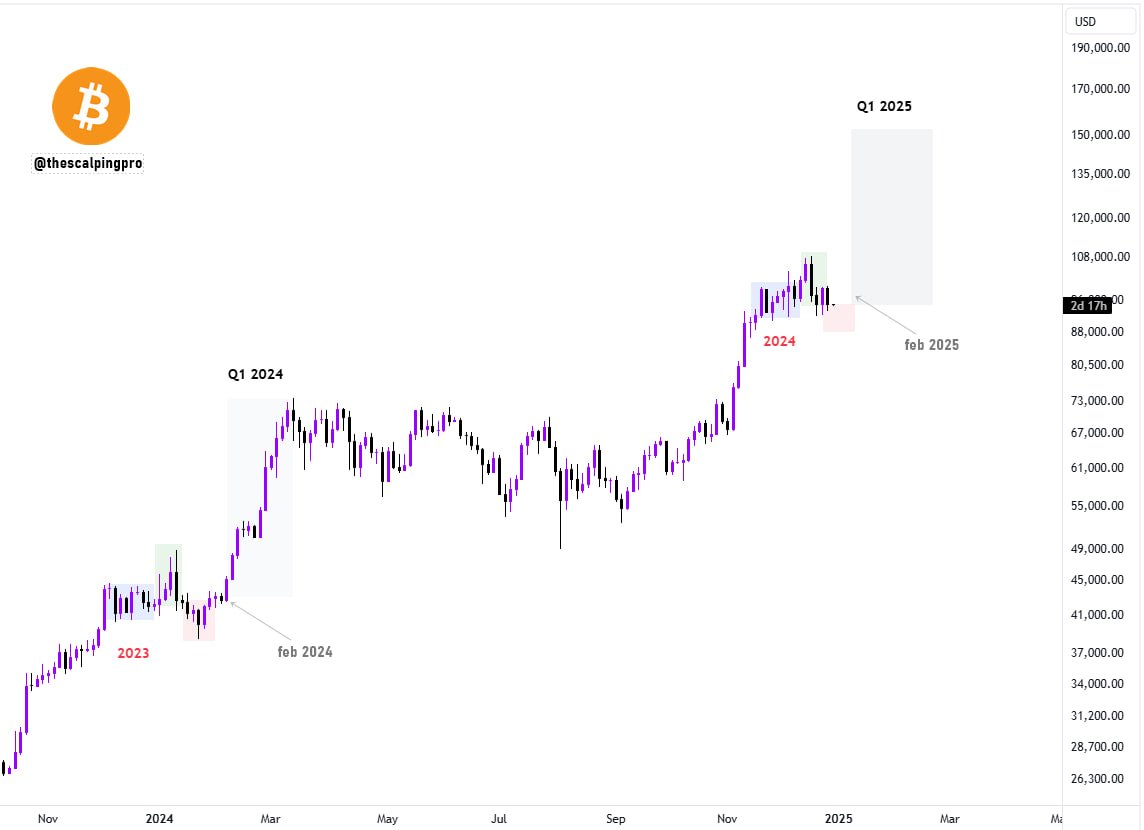1144x830 pixels.
Task: Click the 2d 17h countdown price label
Action: (1087, 305)
